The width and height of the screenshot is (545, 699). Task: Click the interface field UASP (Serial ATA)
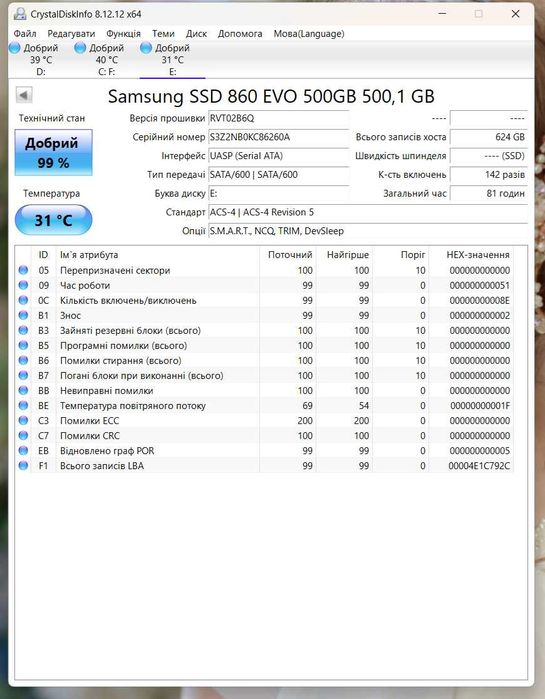click(x=279, y=156)
